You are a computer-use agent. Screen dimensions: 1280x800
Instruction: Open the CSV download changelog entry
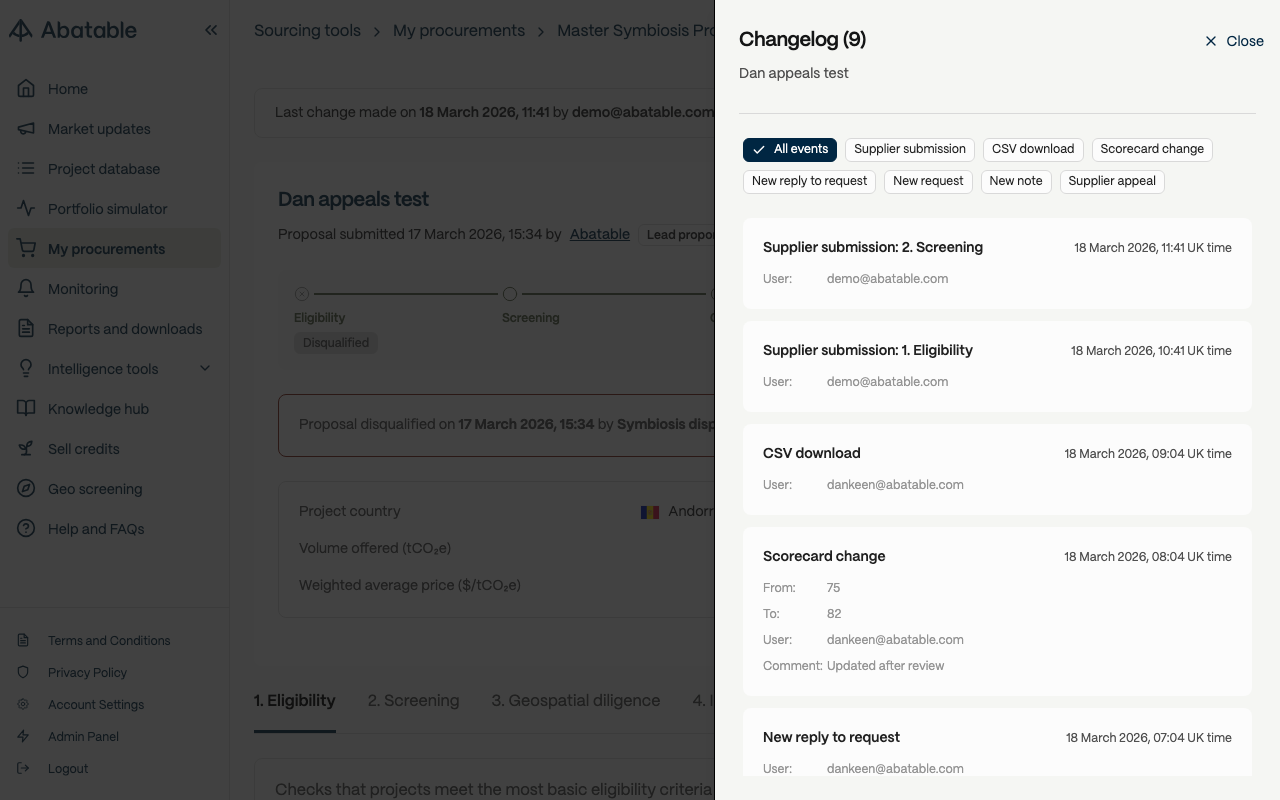point(997,469)
